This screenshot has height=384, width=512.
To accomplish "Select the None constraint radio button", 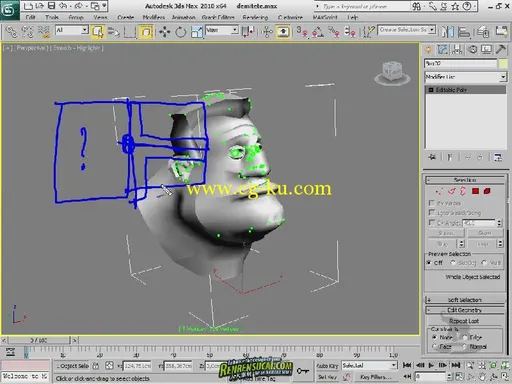I will 434,337.
